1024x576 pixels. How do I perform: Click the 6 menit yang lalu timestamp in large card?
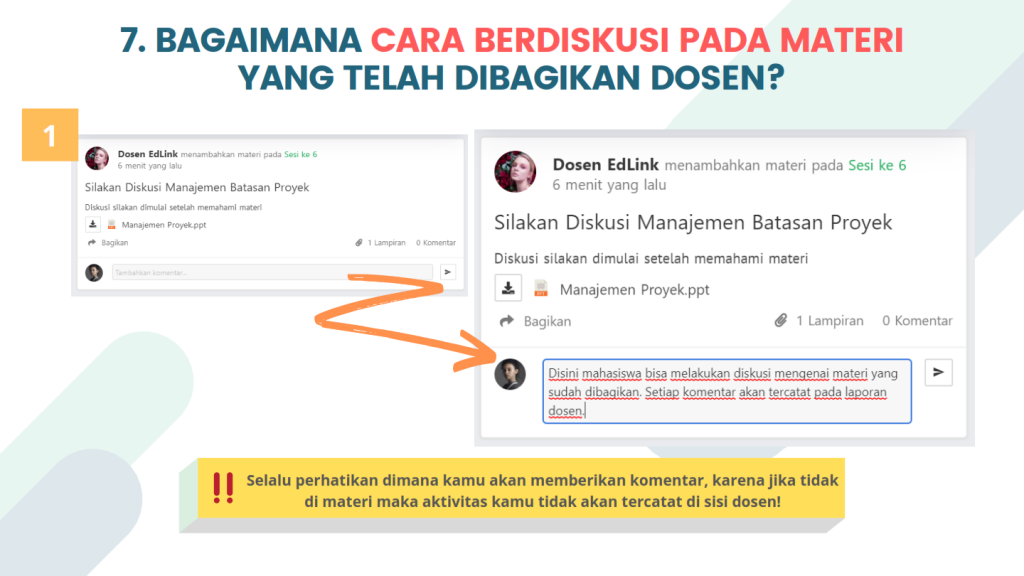pyautogui.click(x=609, y=185)
